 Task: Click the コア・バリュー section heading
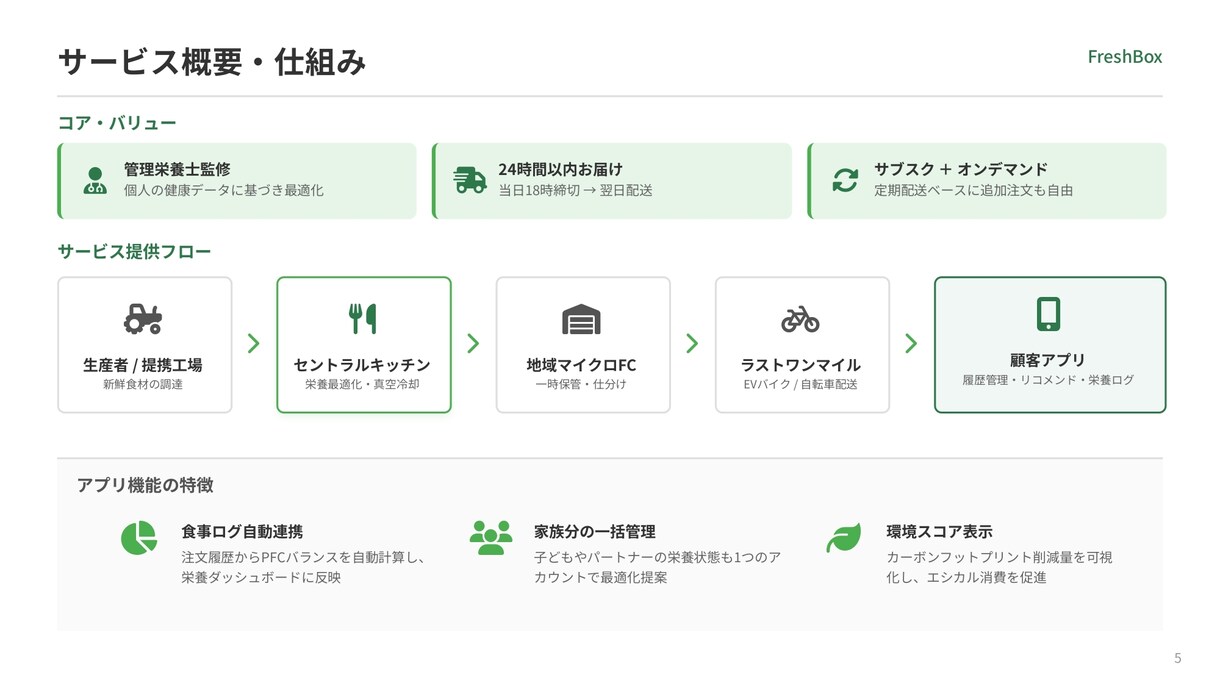pos(117,123)
